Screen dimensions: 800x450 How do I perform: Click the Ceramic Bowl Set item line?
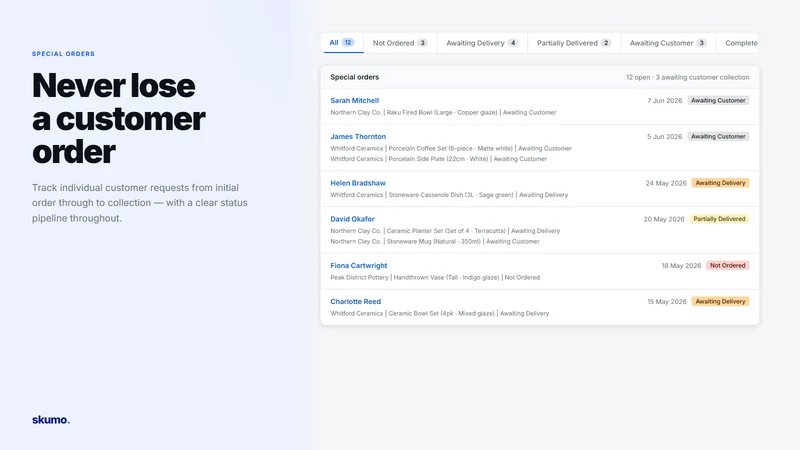tap(440, 314)
